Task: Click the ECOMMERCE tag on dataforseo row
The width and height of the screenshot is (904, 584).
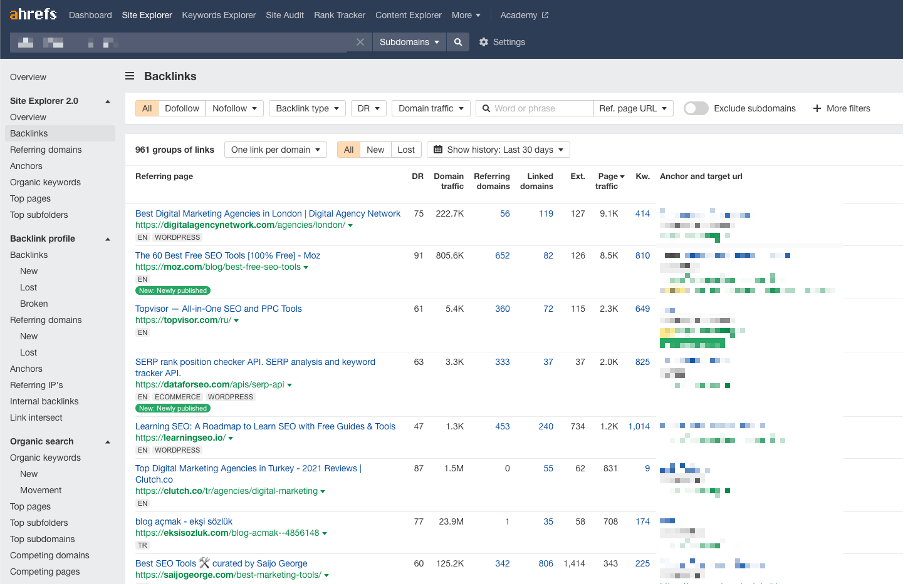Action: coord(178,397)
